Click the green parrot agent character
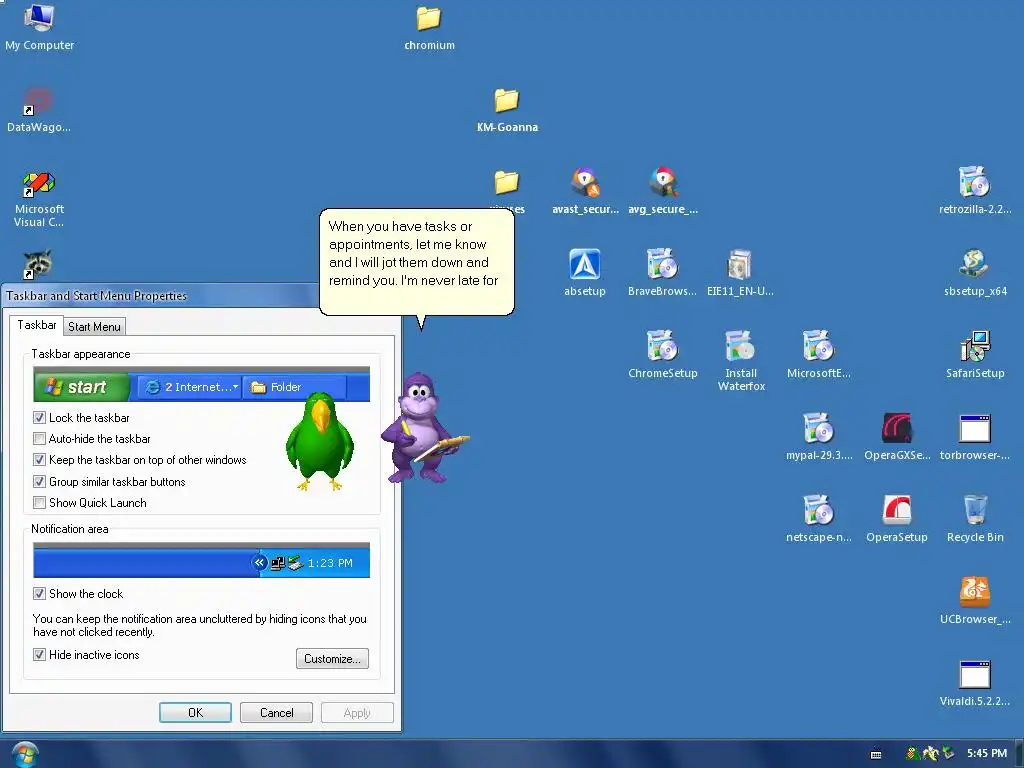The height and width of the screenshot is (768, 1024). tap(319, 441)
